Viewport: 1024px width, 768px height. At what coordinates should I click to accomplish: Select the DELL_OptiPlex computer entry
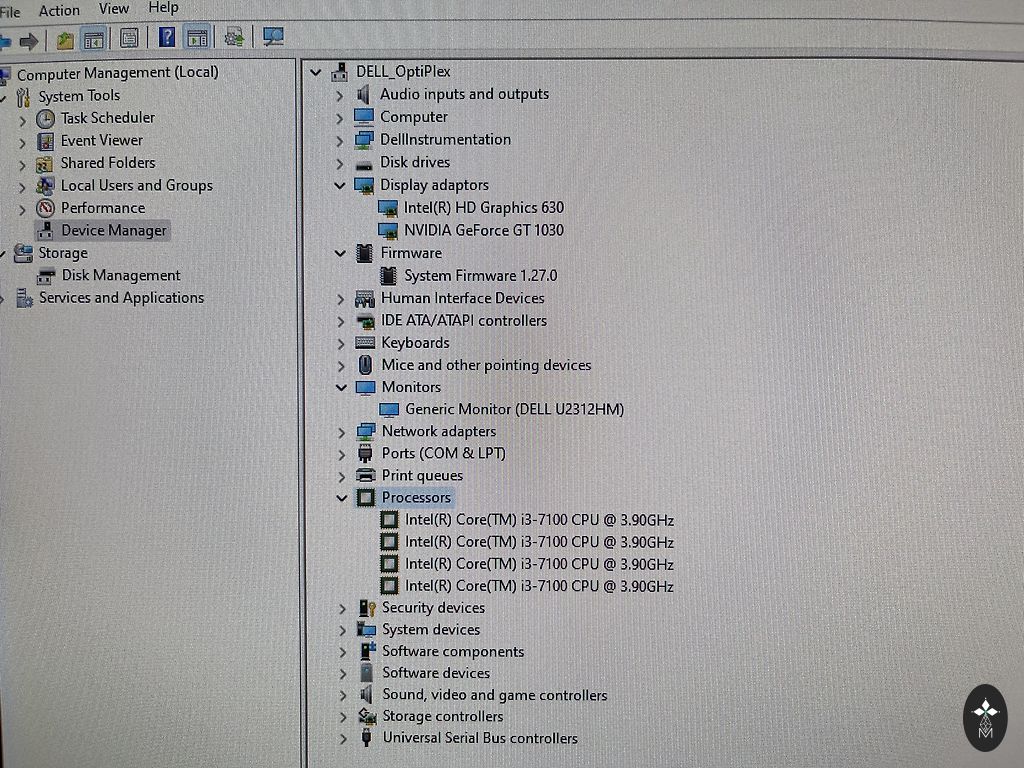[403, 71]
